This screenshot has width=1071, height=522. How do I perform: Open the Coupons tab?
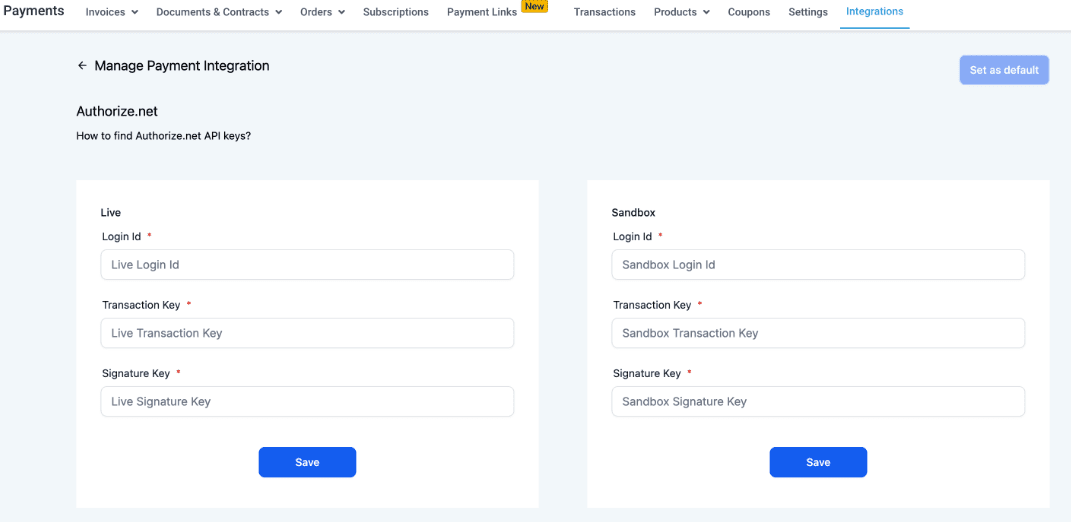click(x=749, y=12)
